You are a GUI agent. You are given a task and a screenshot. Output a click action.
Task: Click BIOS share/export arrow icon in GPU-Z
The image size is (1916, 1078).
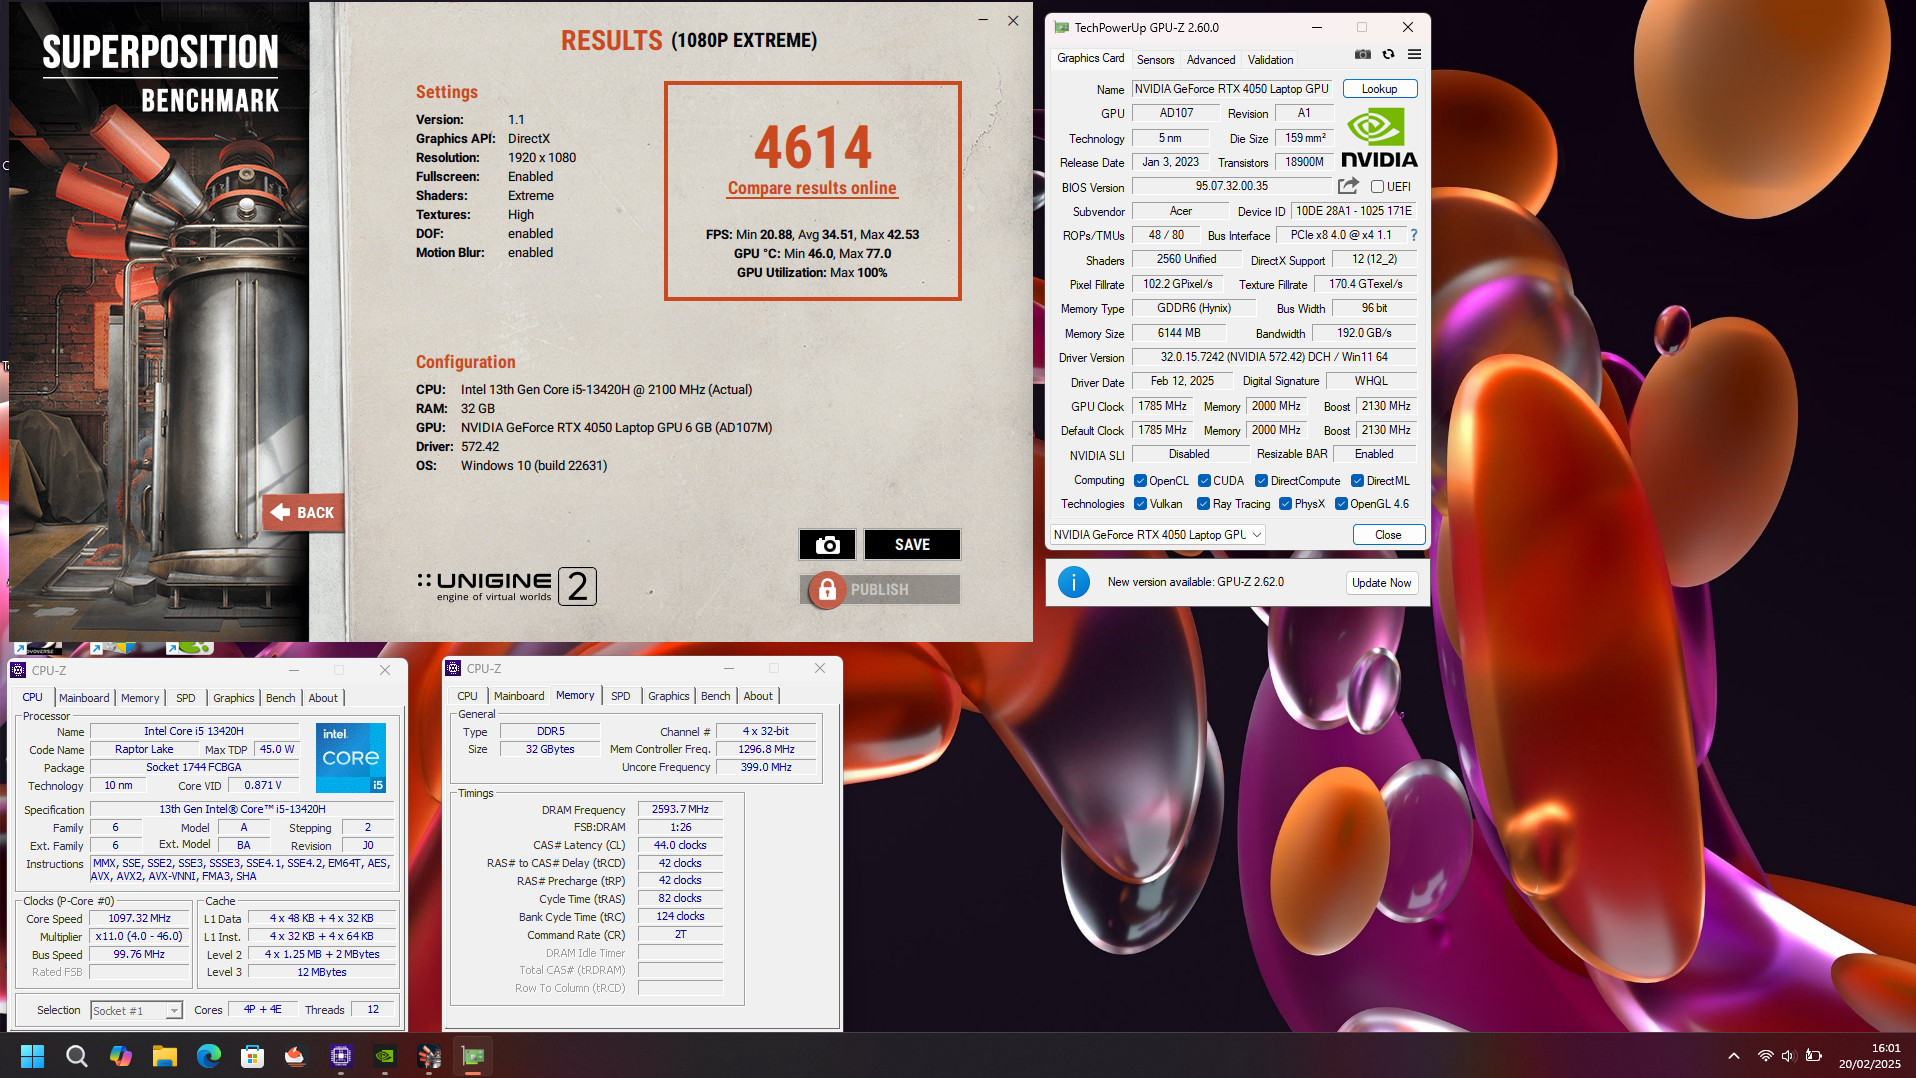pos(1348,186)
